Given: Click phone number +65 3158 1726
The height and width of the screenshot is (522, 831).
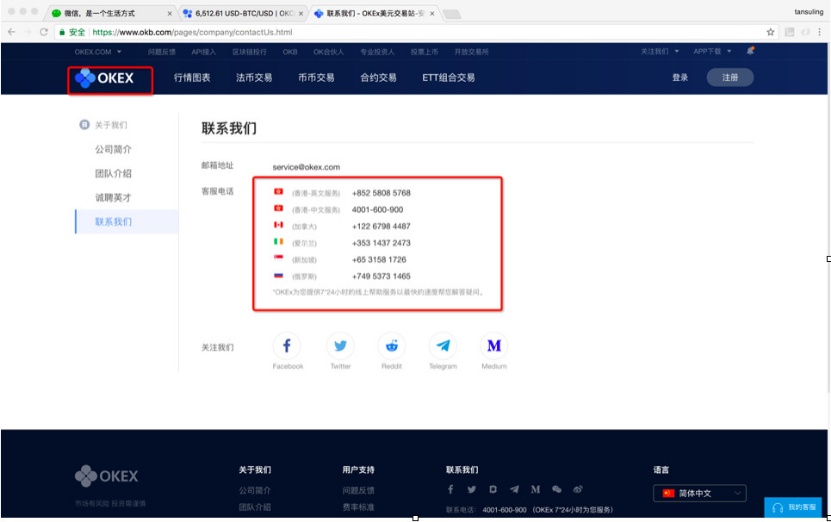Looking at the screenshot, I should (x=379, y=260).
